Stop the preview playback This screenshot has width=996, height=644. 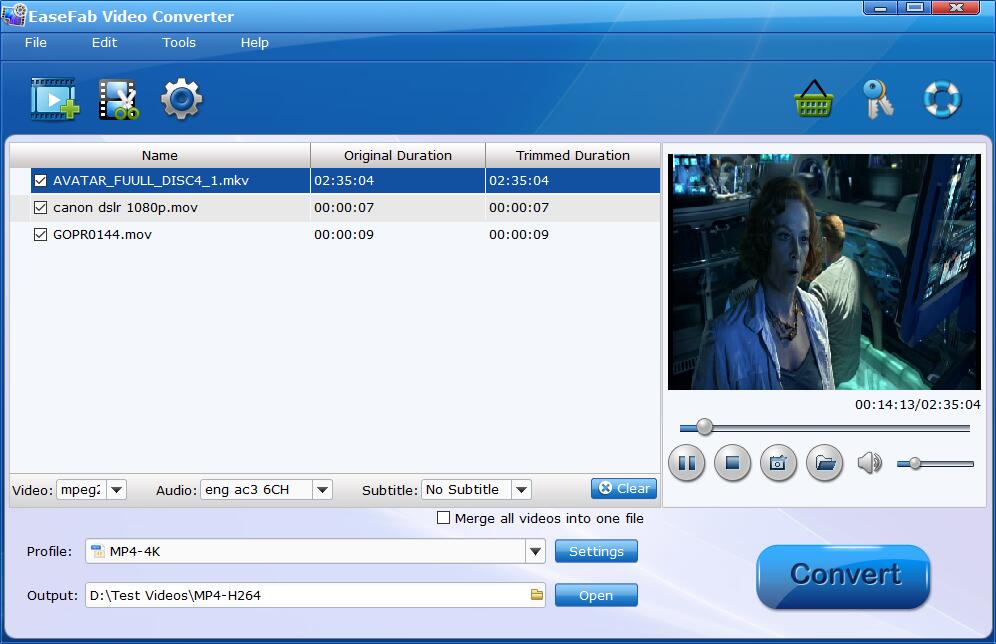[x=732, y=463]
